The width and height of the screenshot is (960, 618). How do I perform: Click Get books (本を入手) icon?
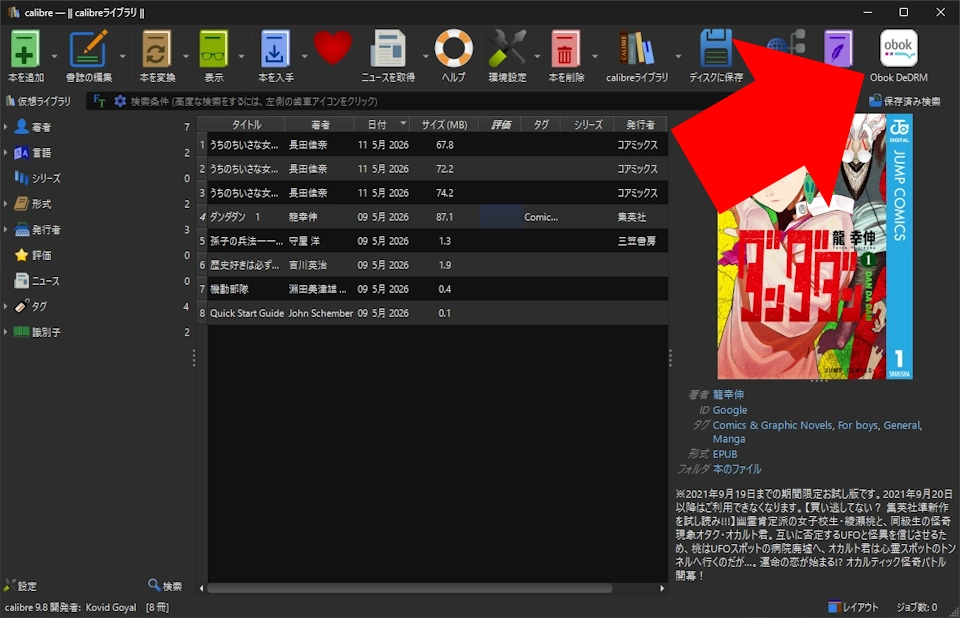275,49
